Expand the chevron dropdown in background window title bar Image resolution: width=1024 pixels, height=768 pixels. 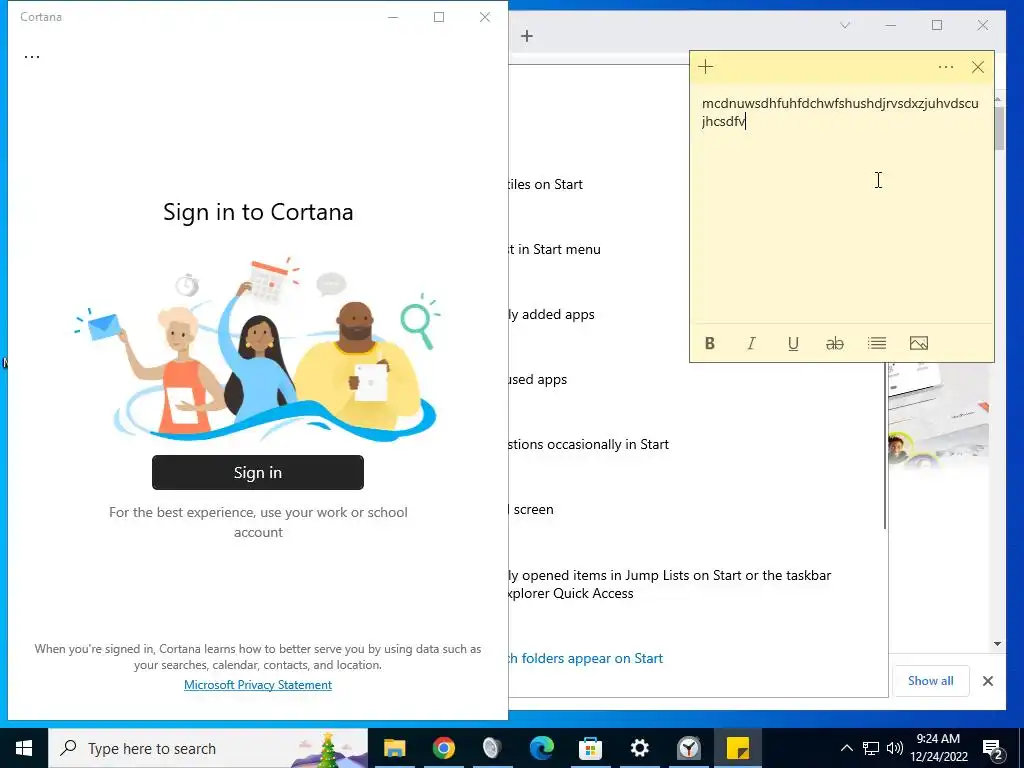844,25
